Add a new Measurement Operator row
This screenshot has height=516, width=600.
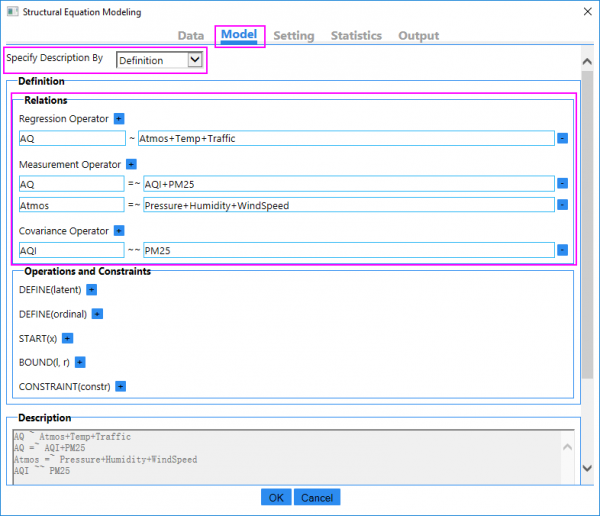click(131, 164)
